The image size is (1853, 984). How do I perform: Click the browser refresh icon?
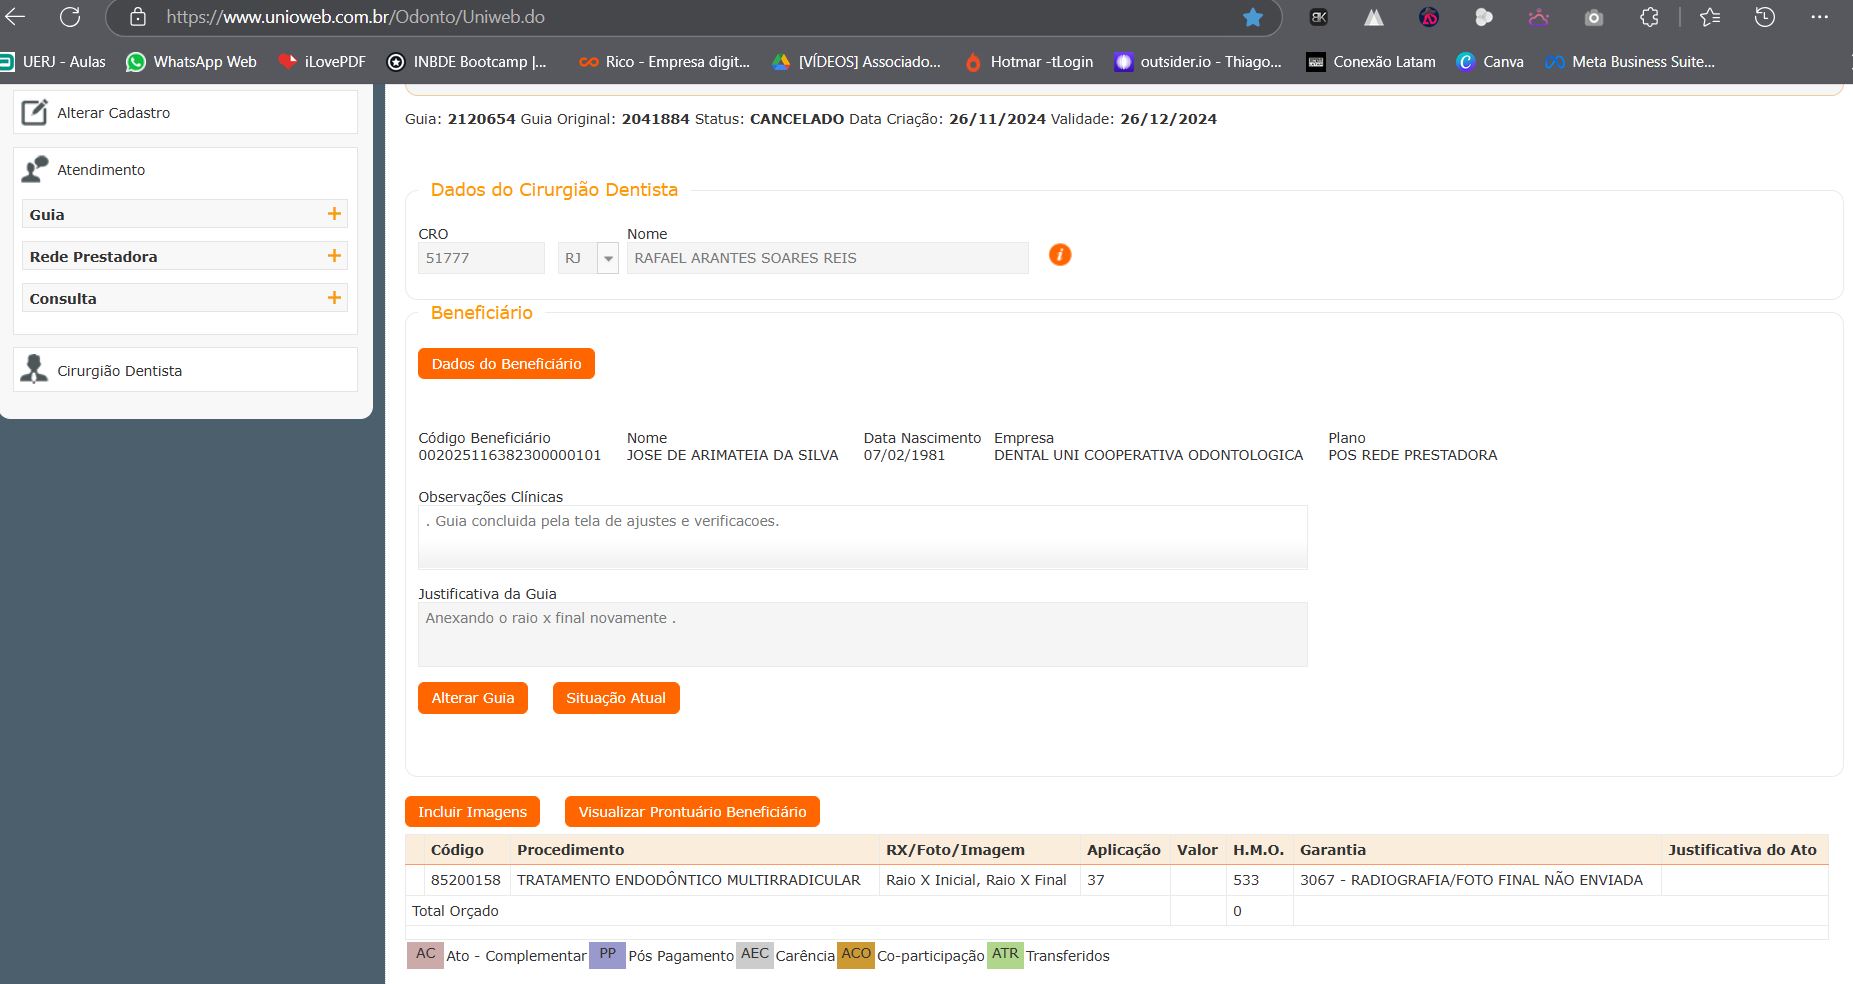pyautogui.click(x=70, y=17)
